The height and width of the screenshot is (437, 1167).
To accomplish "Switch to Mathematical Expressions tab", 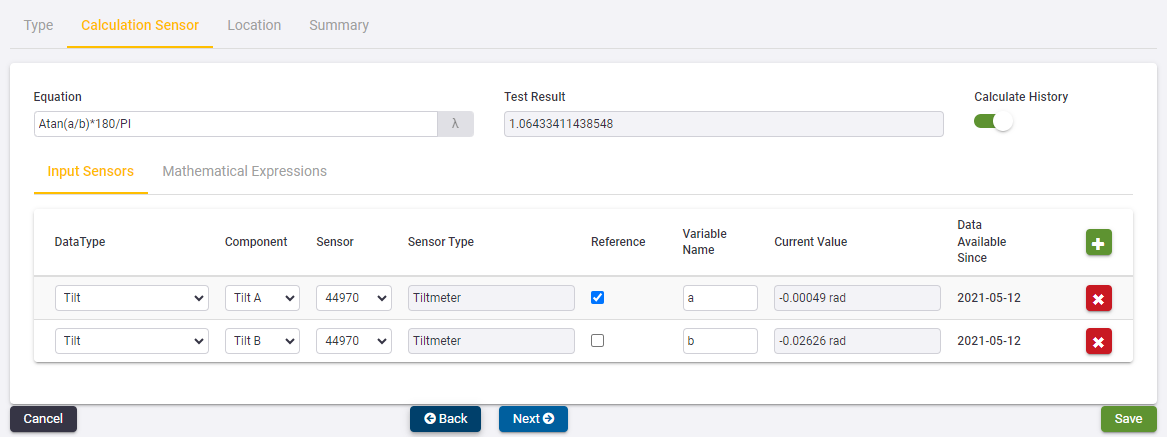I will tap(245, 171).
